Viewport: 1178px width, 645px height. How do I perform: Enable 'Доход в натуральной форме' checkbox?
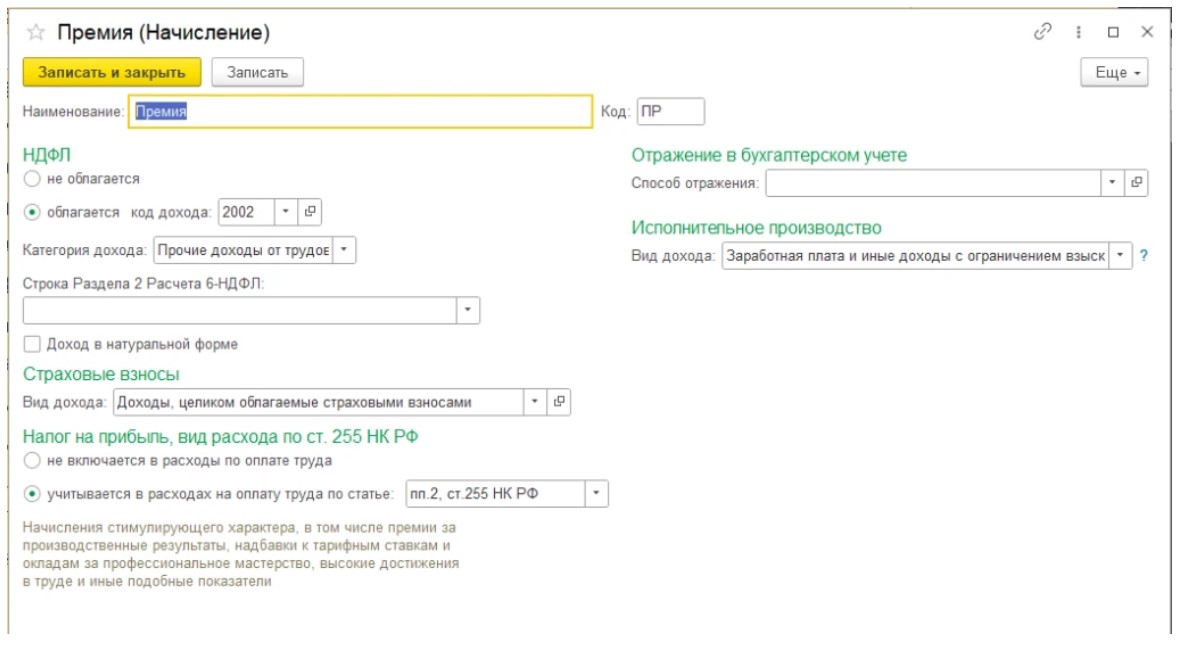click(x=32, y=344)
